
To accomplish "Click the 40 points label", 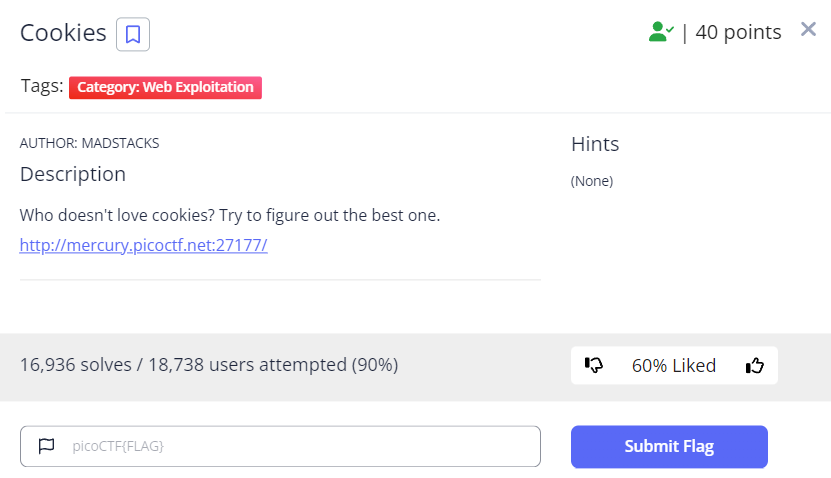I will (738, 32).
